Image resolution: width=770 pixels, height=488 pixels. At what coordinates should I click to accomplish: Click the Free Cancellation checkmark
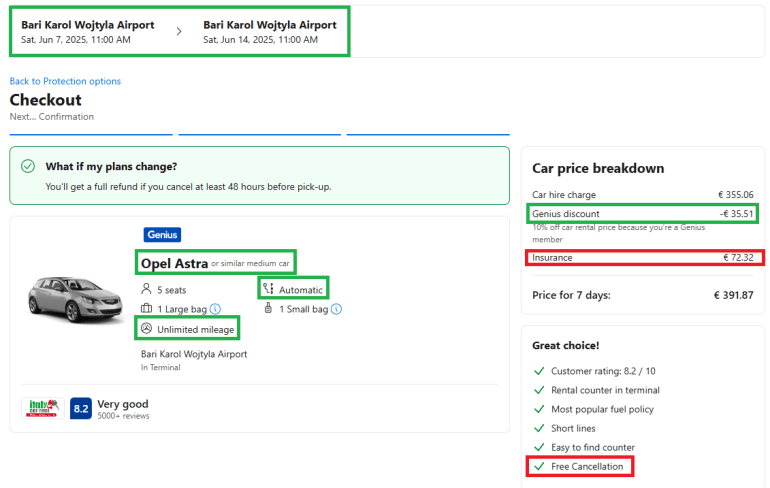[538, 466]
